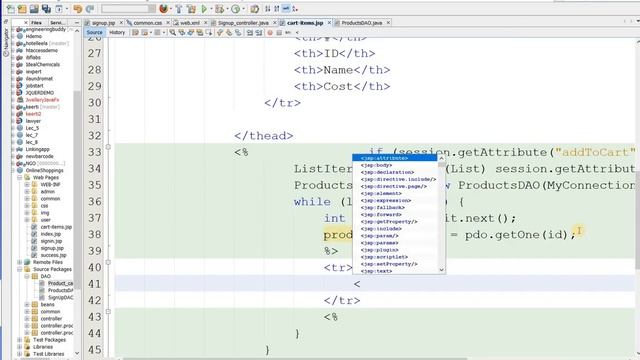The image size is (640, 360).
Task: Click the Clean and Build icon
Action: click(191, 9)
